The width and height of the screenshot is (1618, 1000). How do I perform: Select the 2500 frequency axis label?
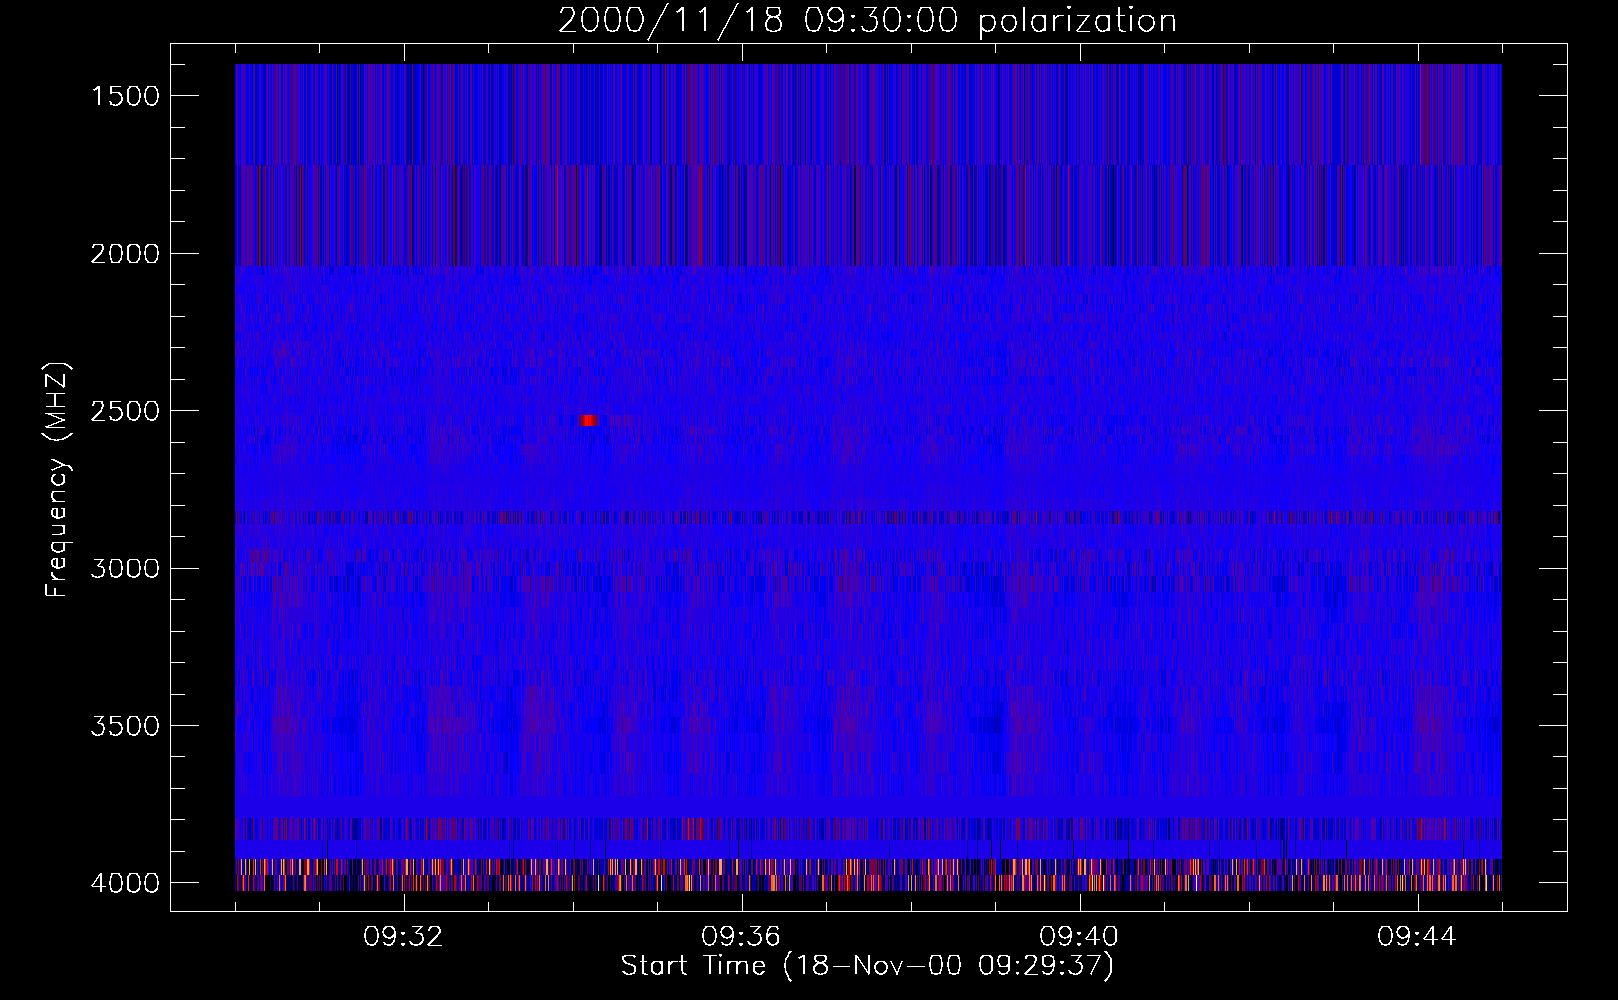click(x=125, y=411)
